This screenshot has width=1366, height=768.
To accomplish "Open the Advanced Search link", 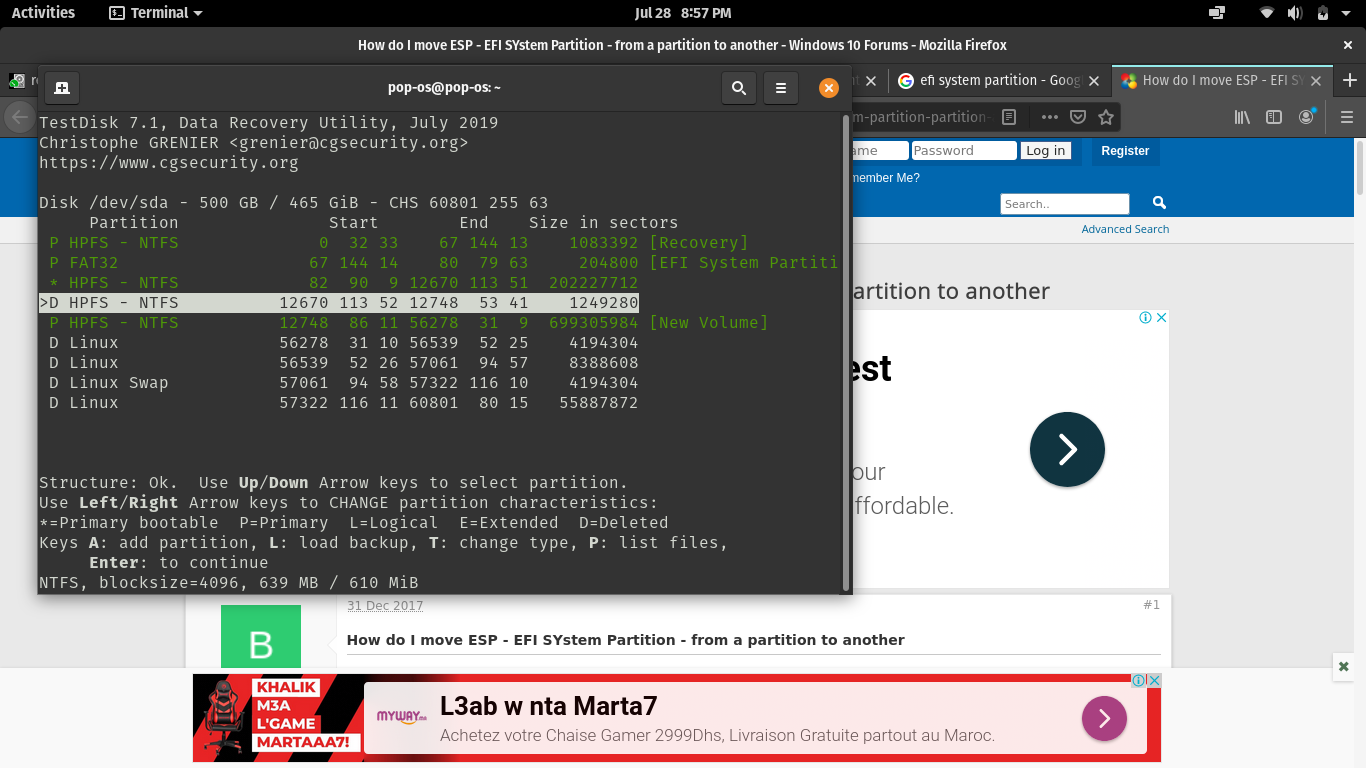I will (1125, 229).
